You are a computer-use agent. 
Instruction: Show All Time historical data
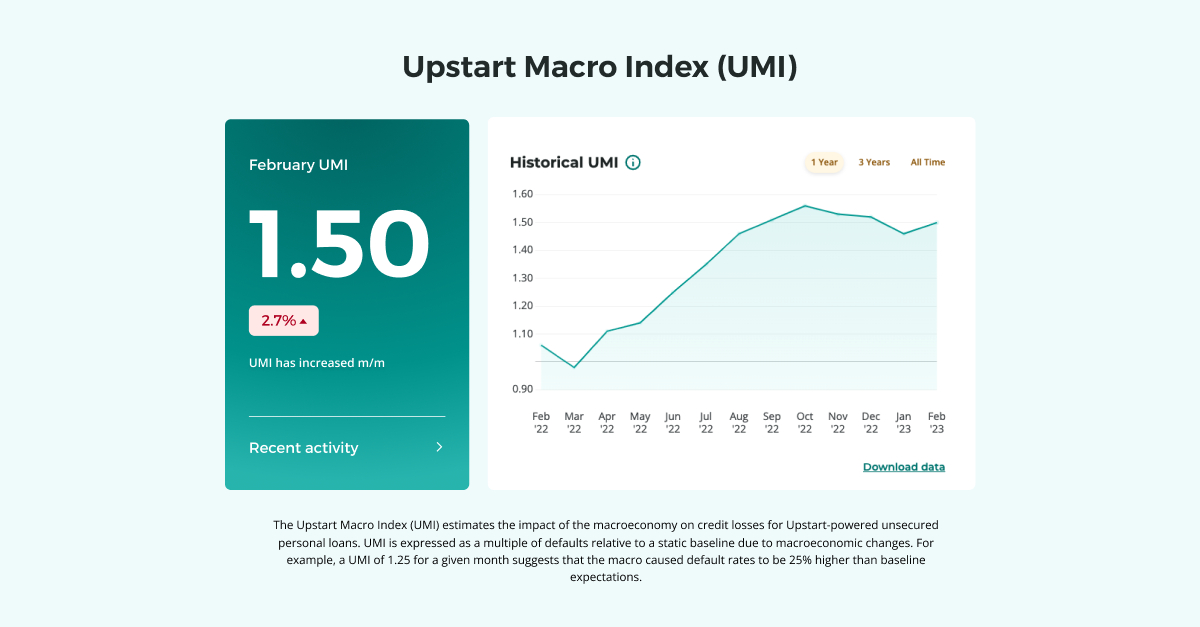(x=927, y=162)
